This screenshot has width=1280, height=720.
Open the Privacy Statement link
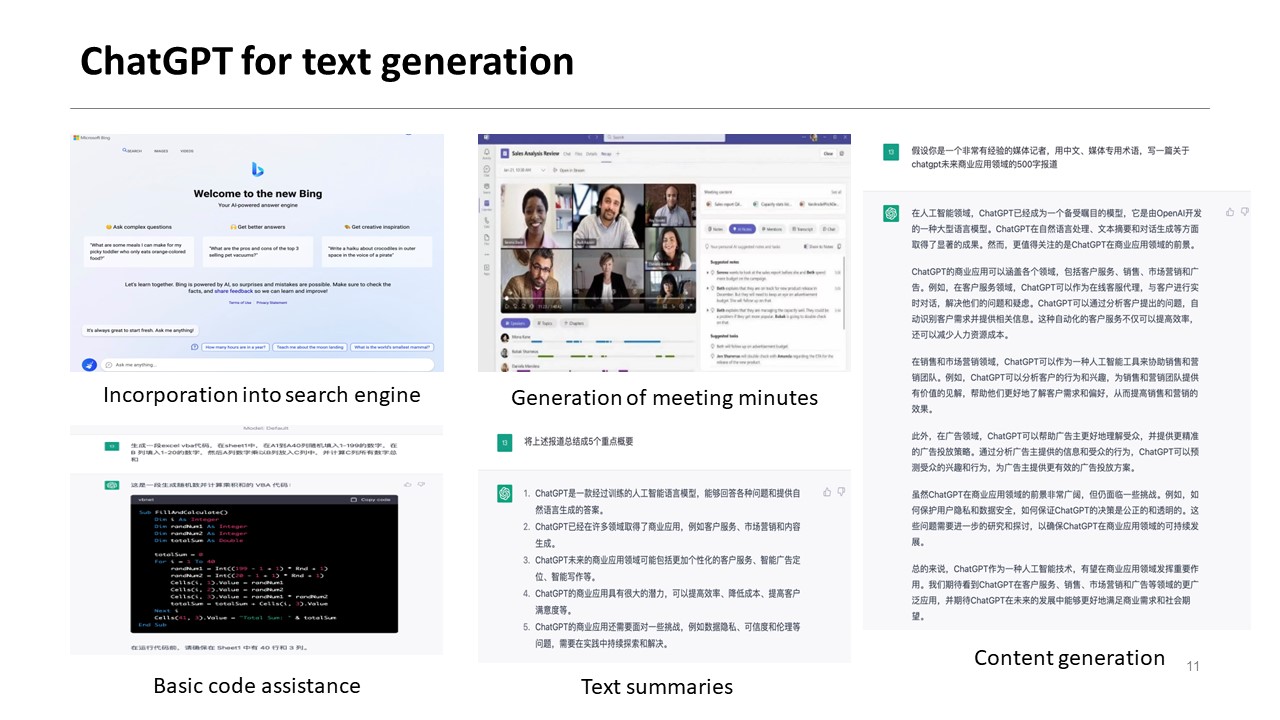click(271, 303)
